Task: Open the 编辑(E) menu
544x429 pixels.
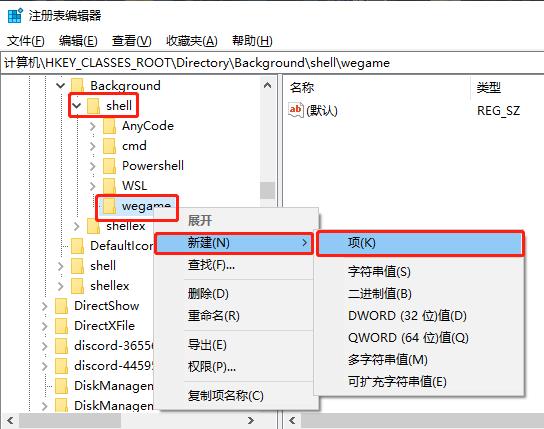Action: click(x=78, y=41)
